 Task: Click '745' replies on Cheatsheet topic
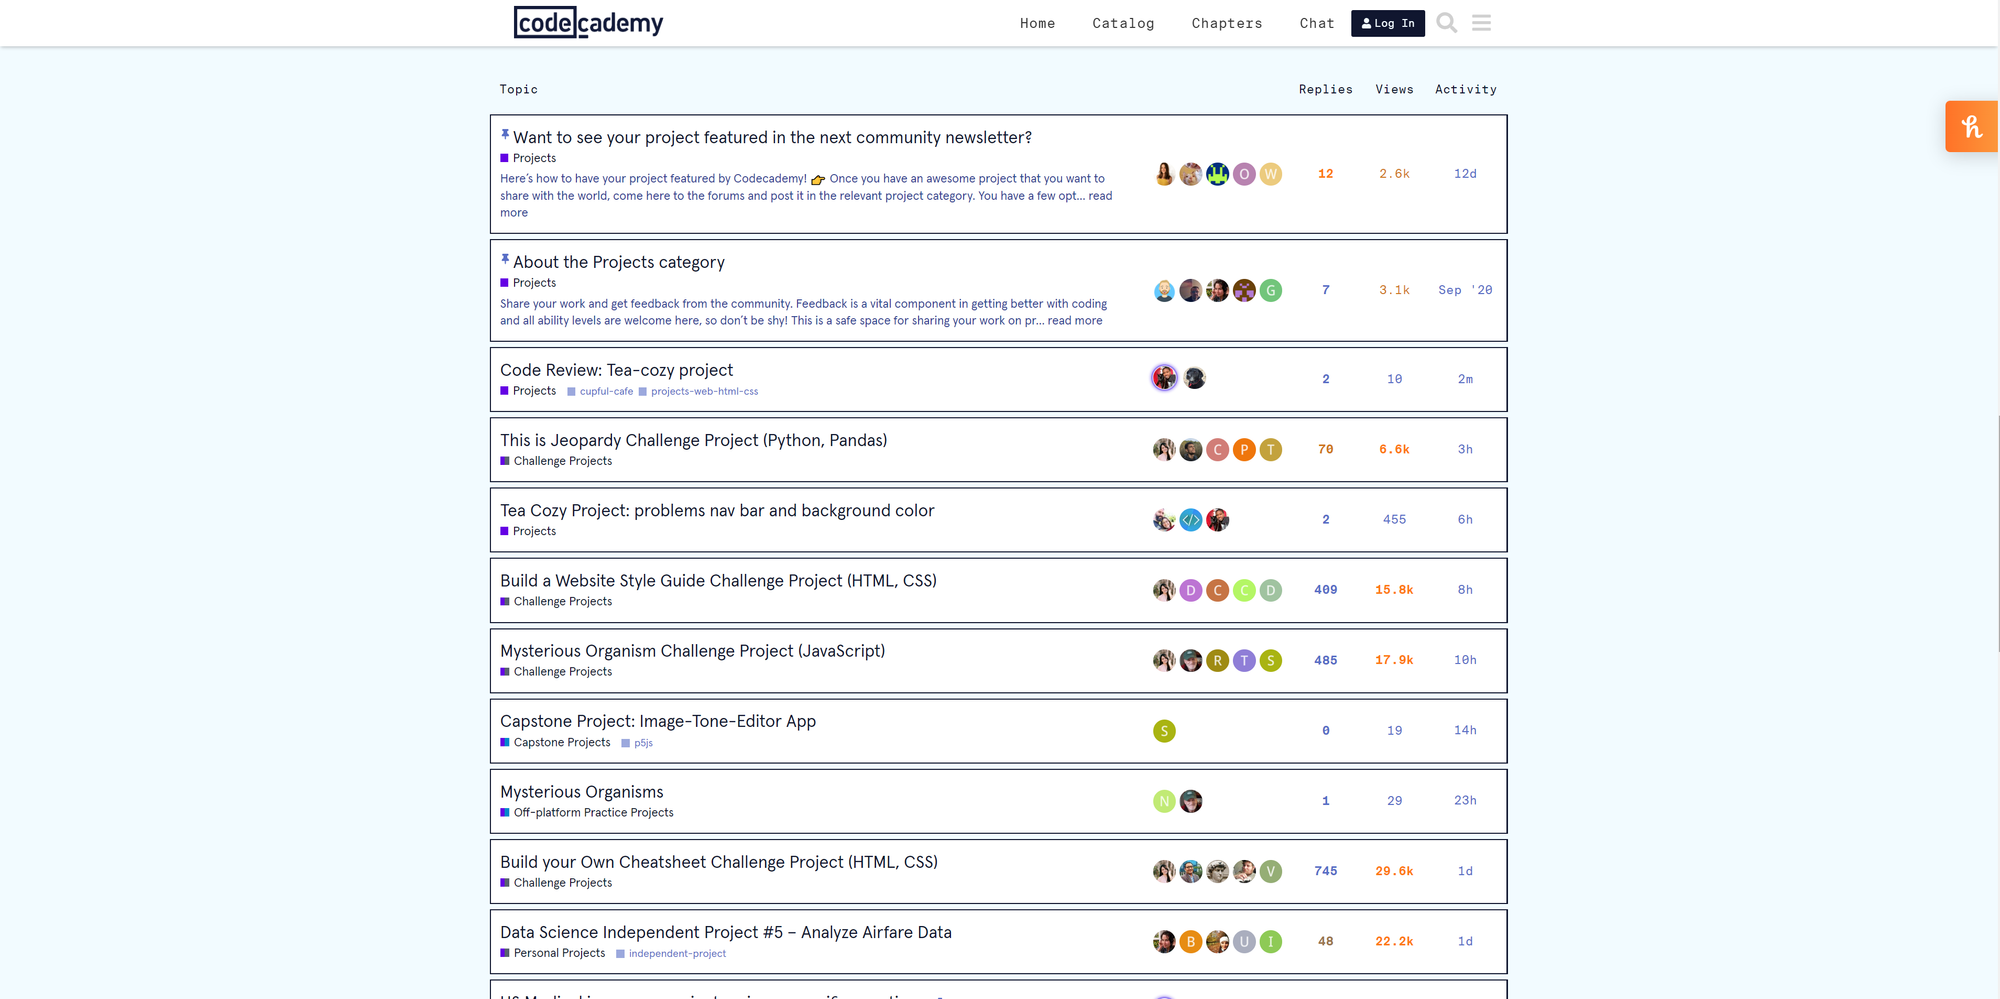[1325, 872]
